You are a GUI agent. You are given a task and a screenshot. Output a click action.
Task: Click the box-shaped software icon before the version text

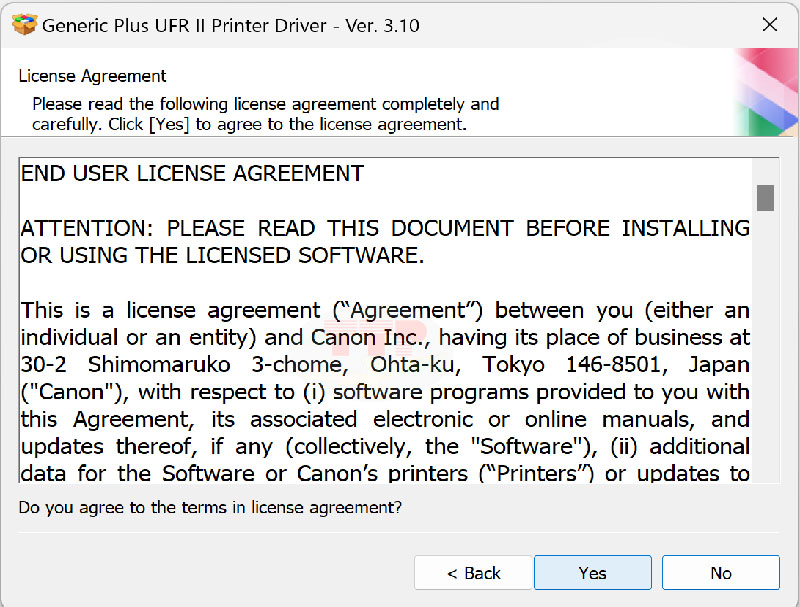(27, 24)
